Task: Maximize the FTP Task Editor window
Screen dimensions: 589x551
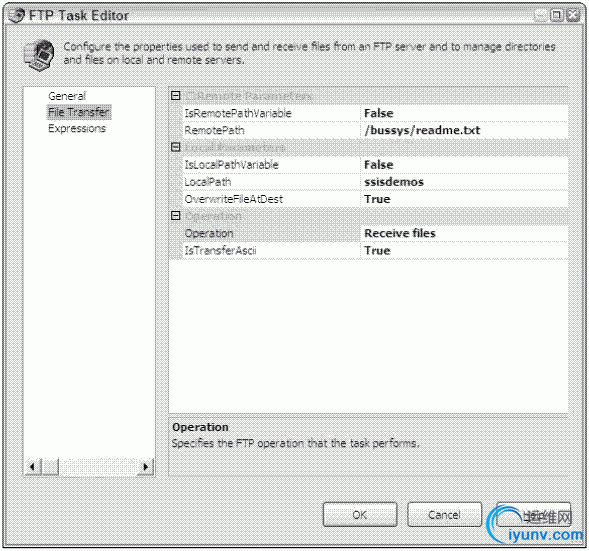Action: pyautogui.click(x=557, y=15)
